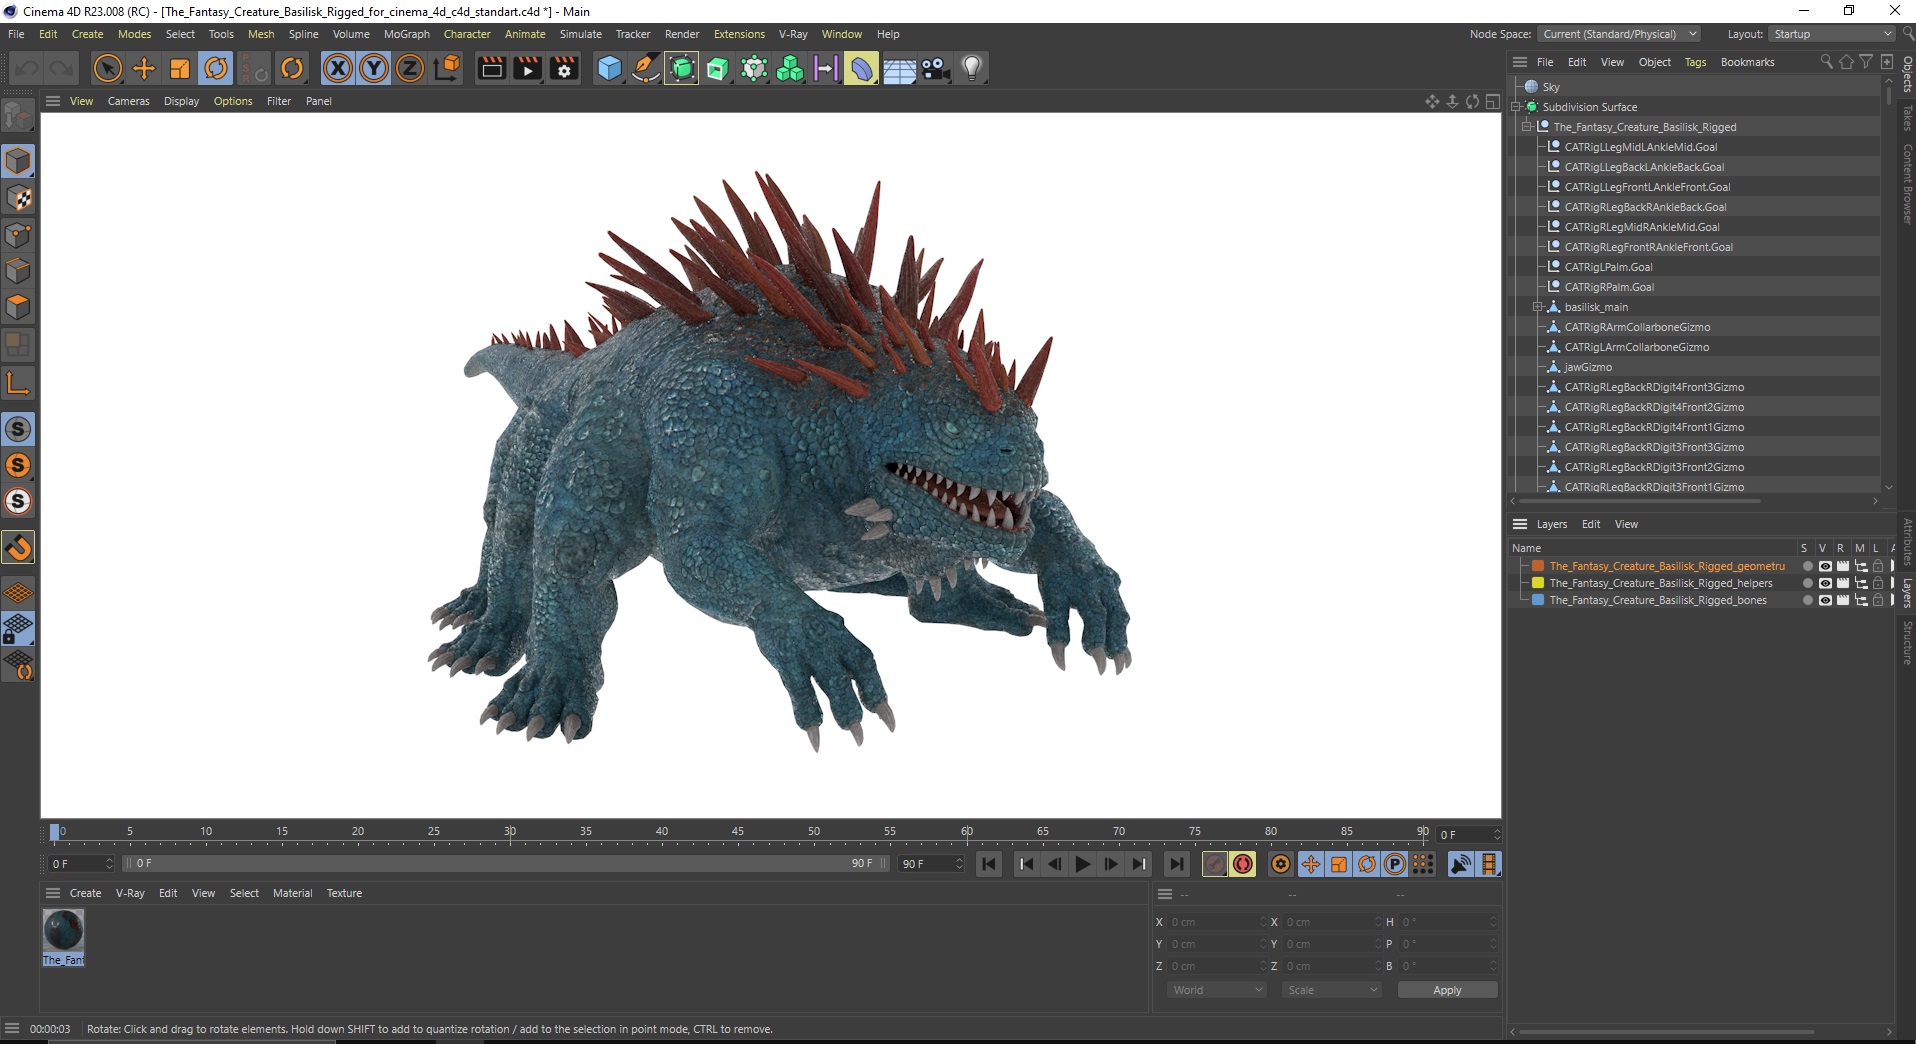Render the view with clapperboard icon

click(x=491, y=68)
